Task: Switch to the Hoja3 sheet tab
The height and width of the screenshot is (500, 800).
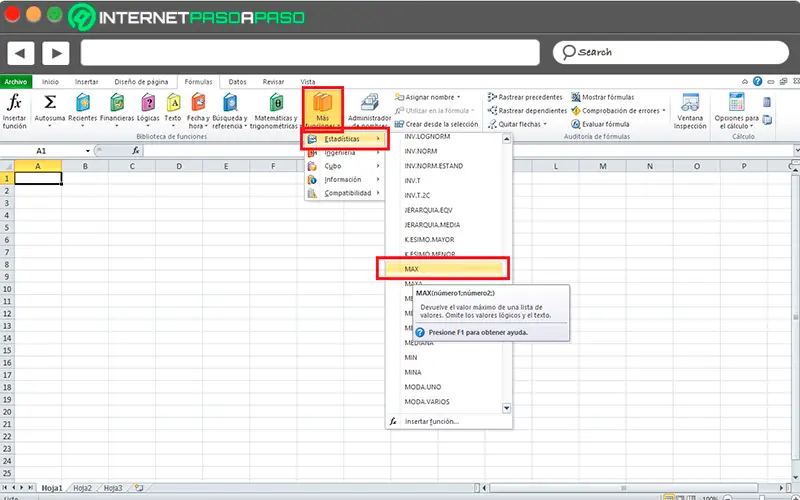Action: tap(113, 488)
